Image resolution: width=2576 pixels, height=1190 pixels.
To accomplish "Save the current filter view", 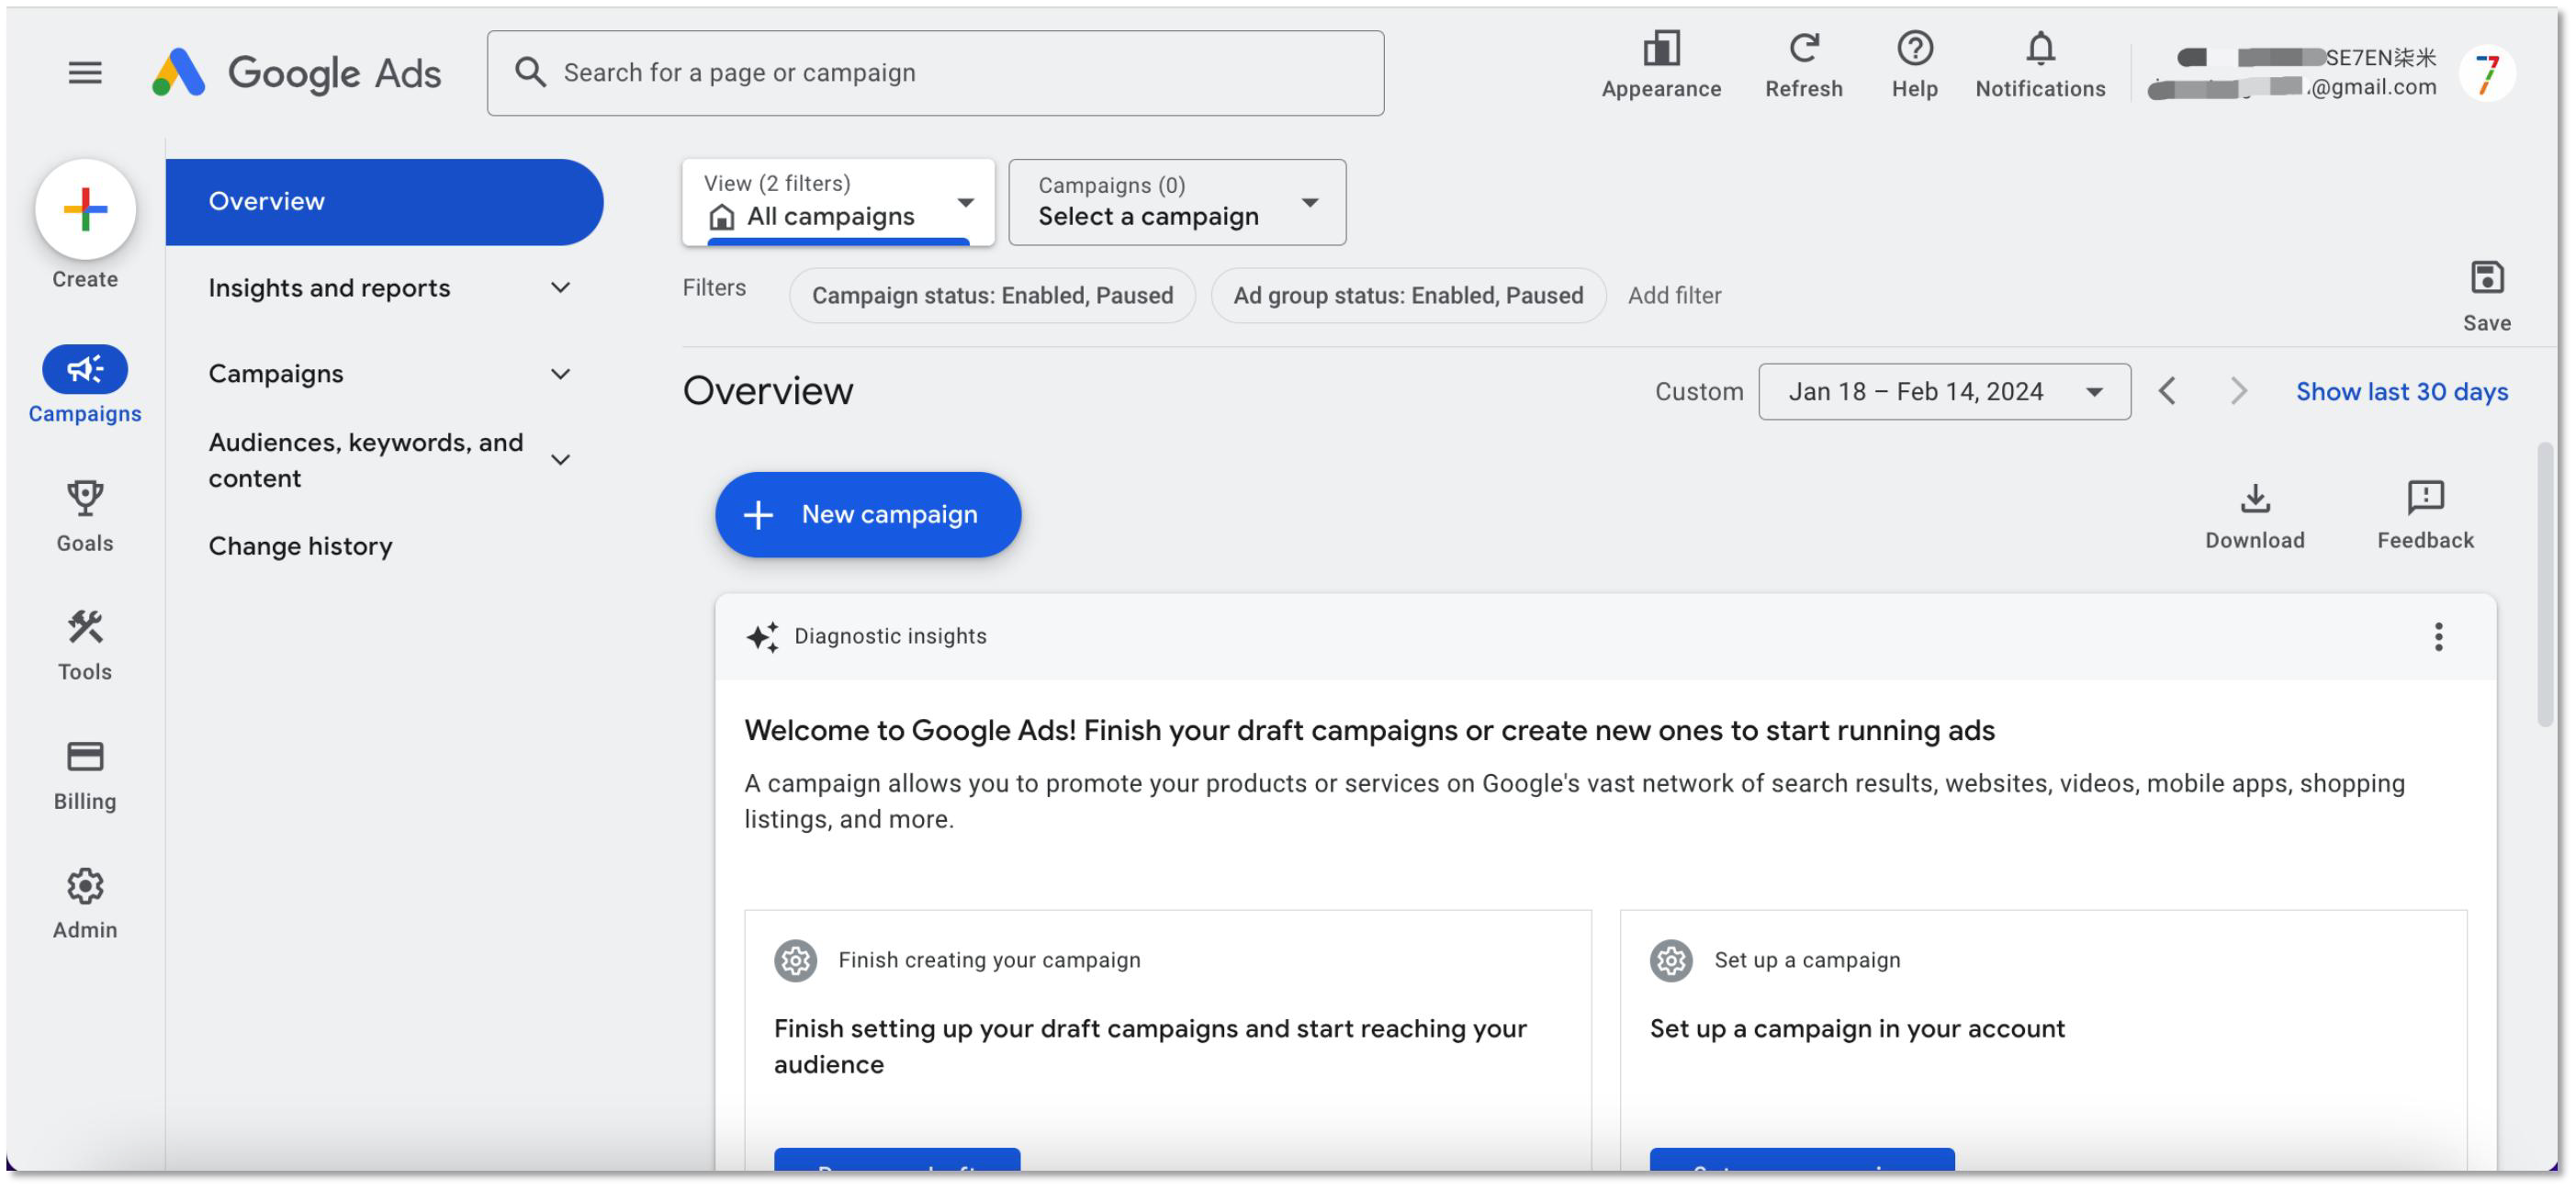I will point(2487,296).
